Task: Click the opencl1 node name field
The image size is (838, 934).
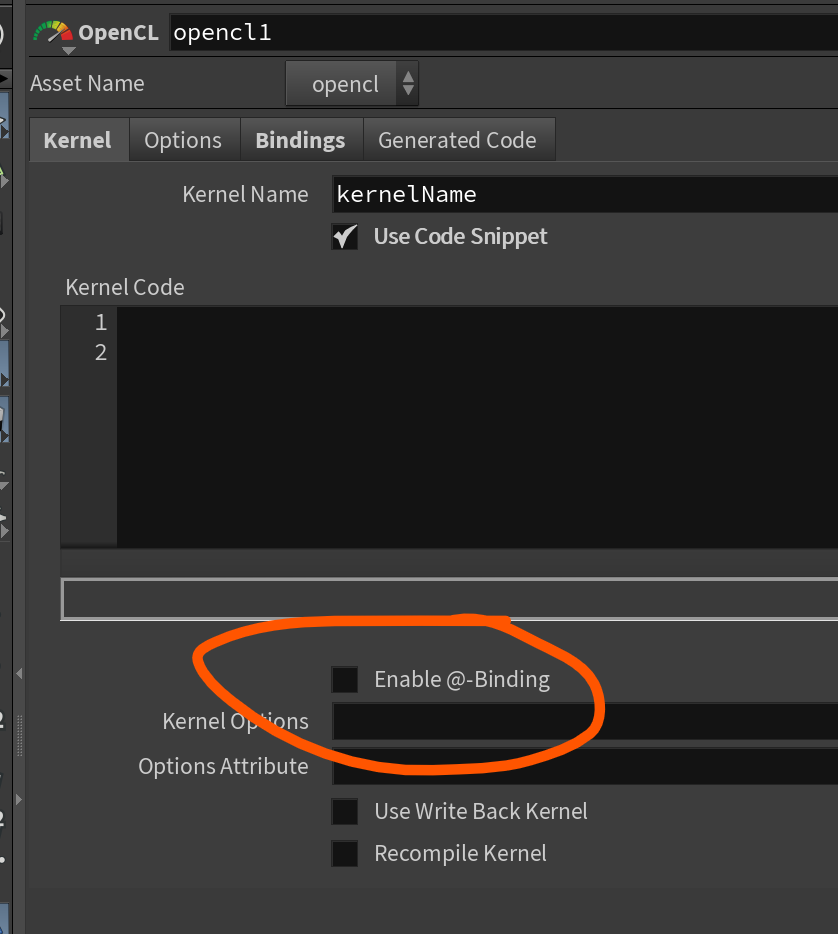Action: tap(500, 32)
